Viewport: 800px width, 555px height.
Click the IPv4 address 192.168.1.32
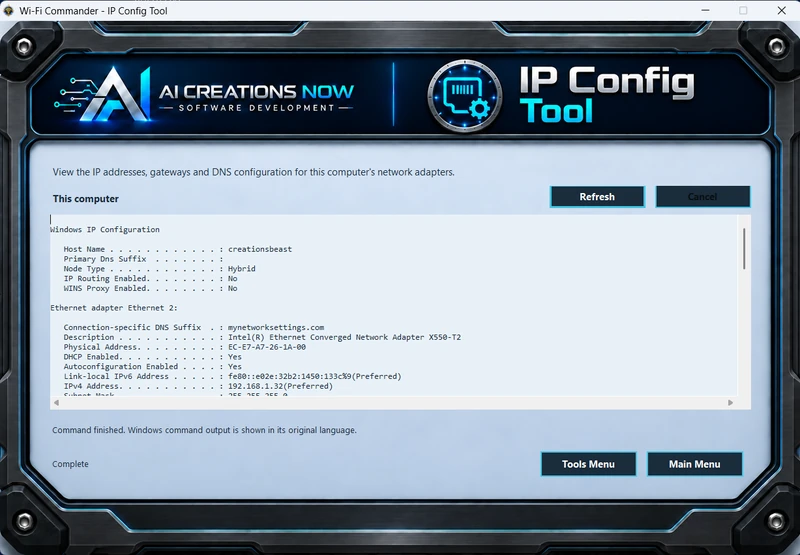coord(280,386)
